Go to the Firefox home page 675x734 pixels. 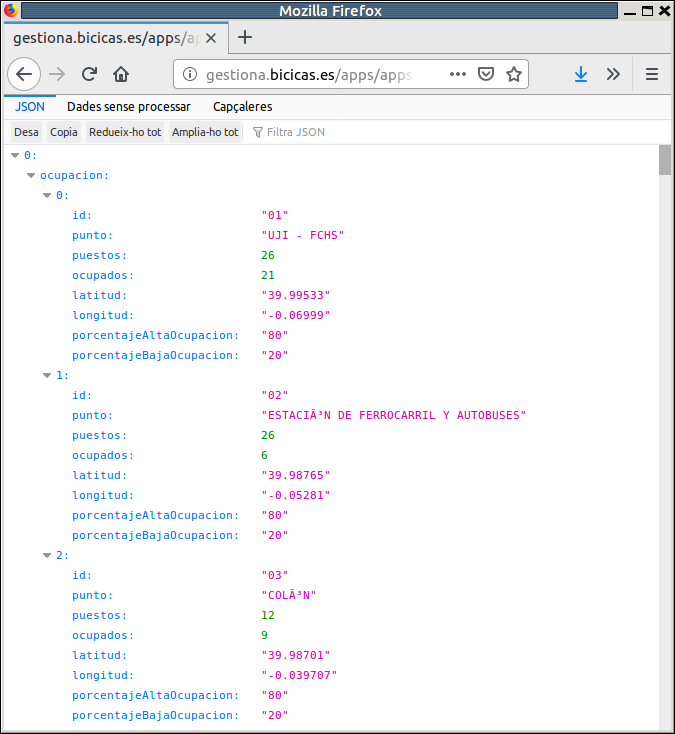[121, 74]
